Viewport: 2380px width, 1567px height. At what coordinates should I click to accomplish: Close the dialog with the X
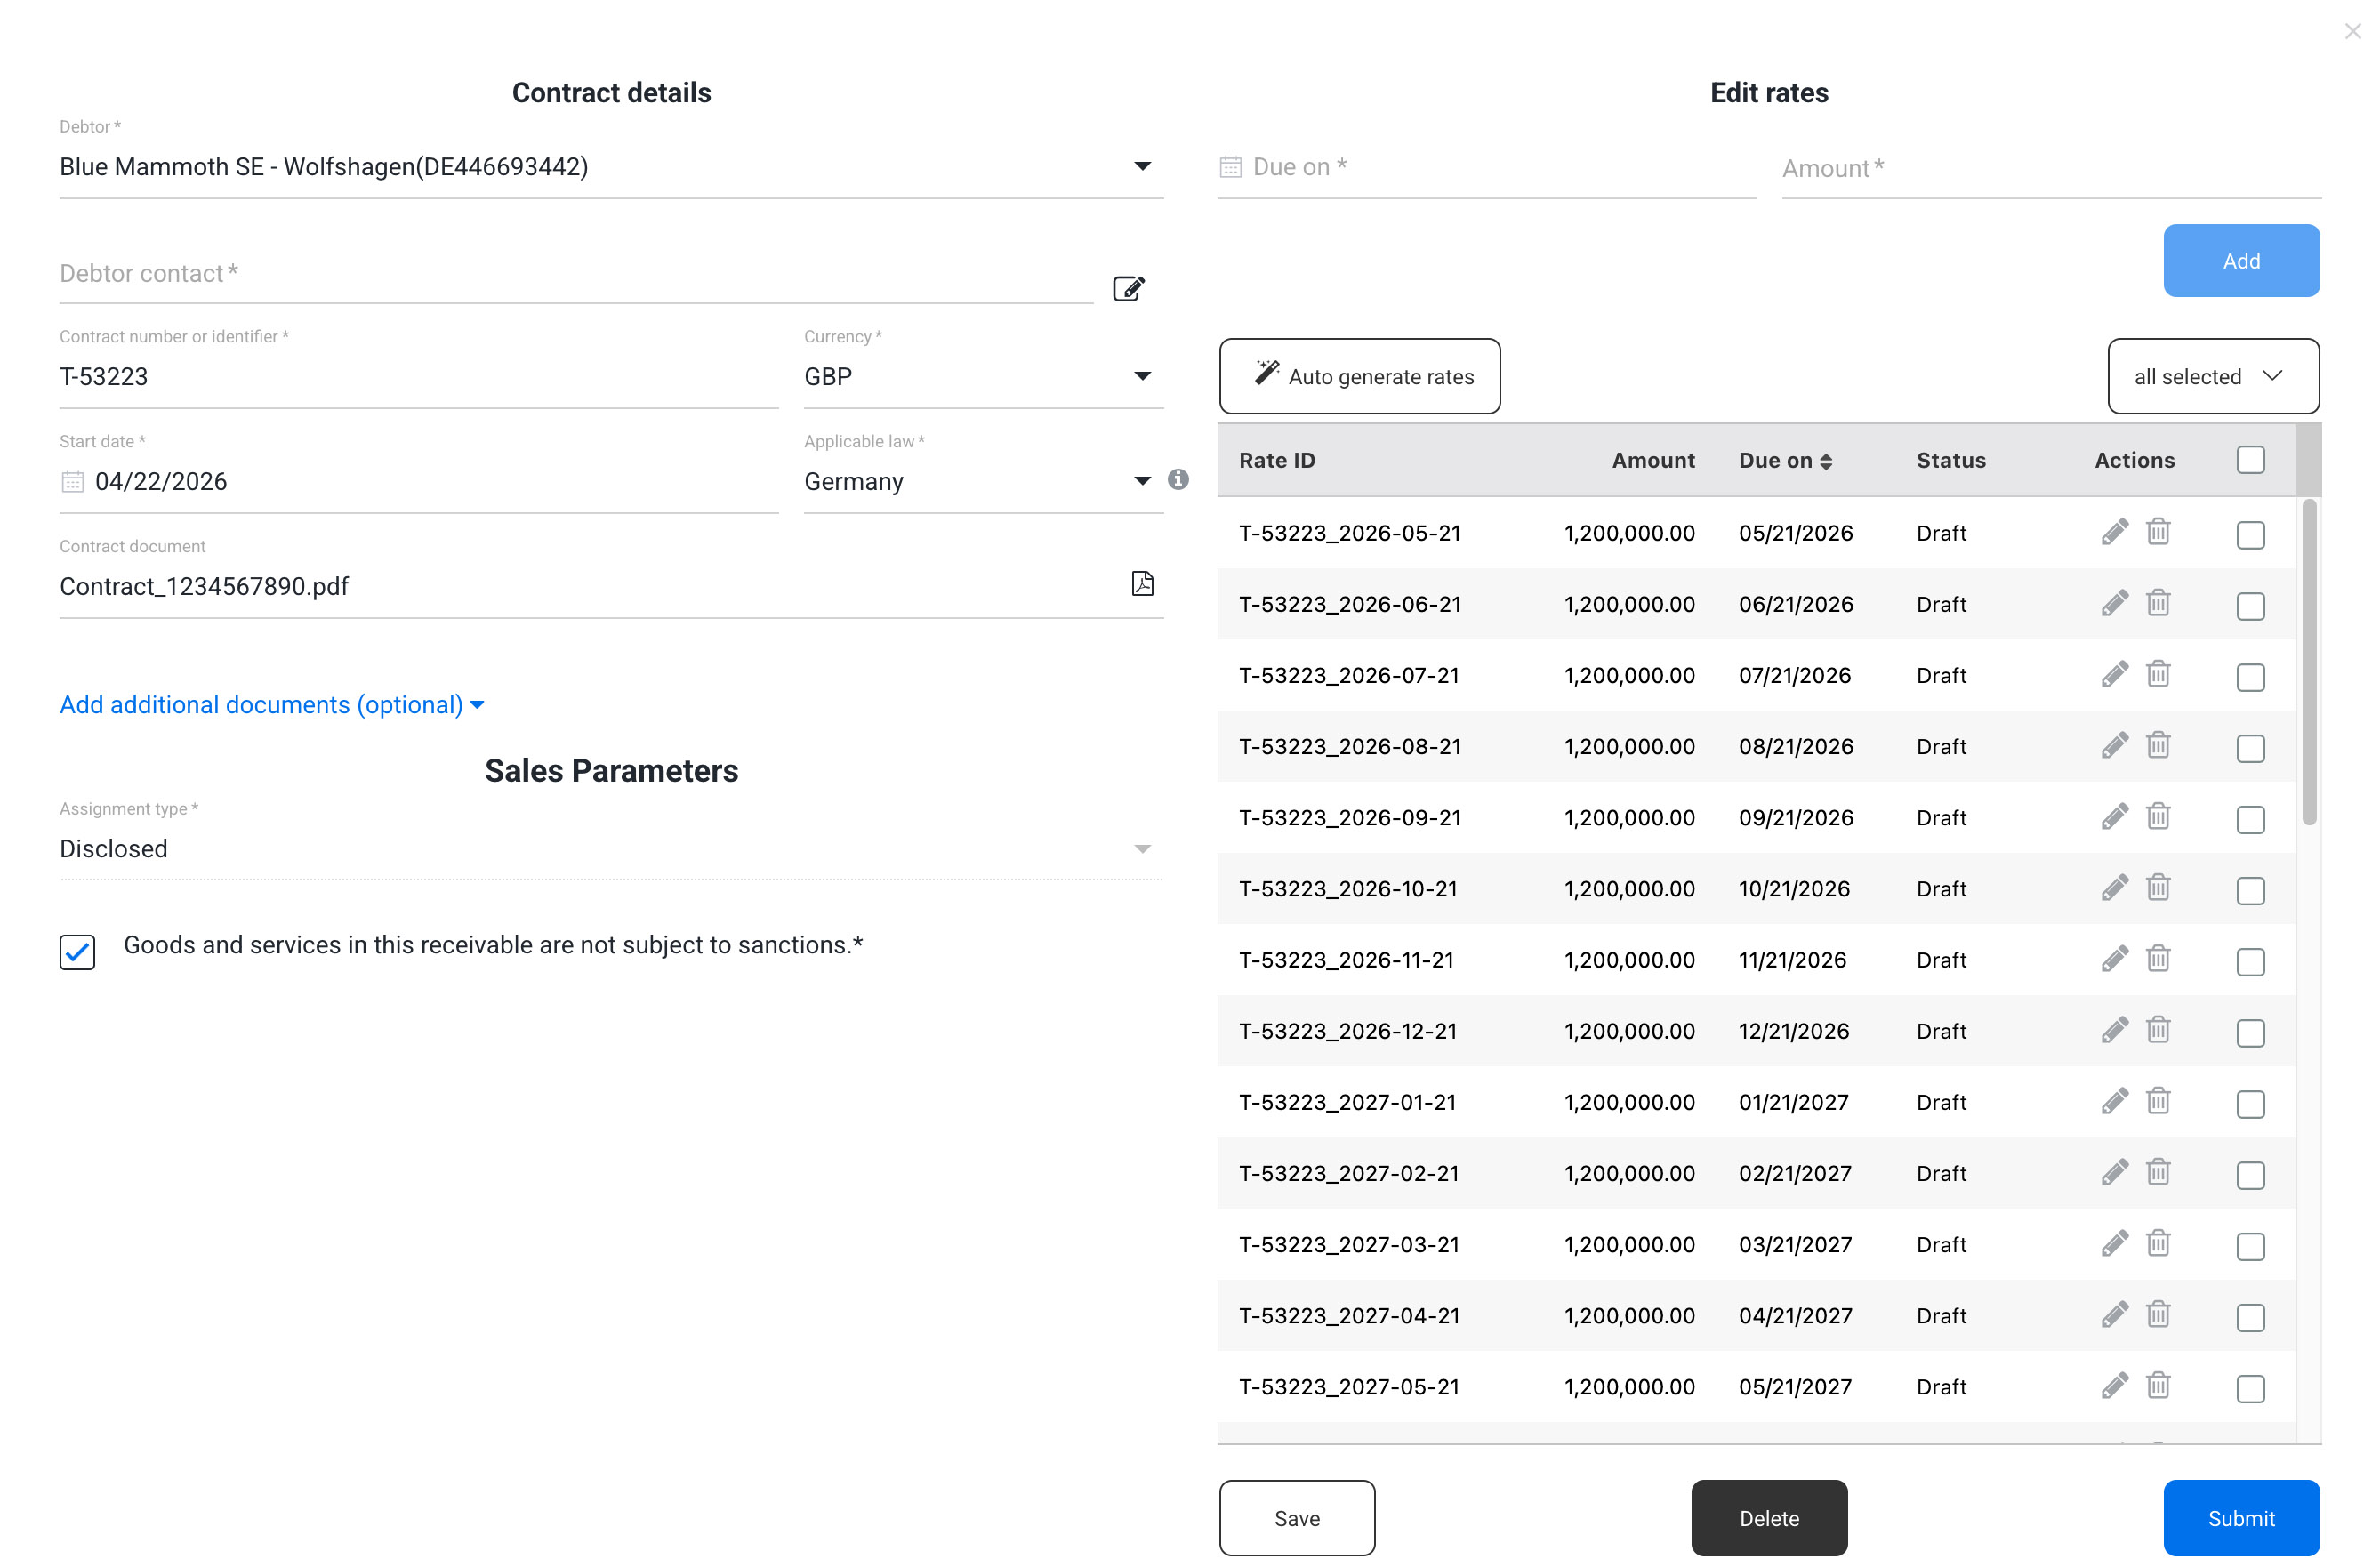[2352, 32]
